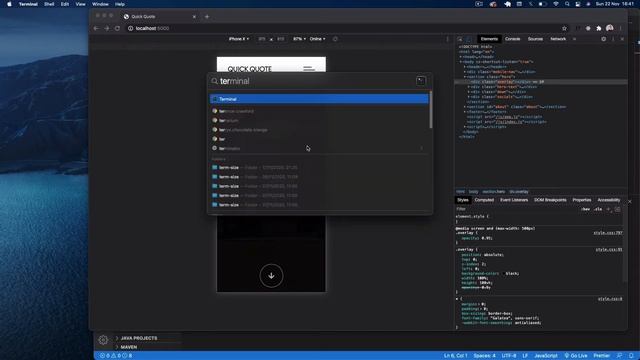Go back in Chrome
Image resolution: width=640 pixels, height=360 pixels.
click(96, 28)
